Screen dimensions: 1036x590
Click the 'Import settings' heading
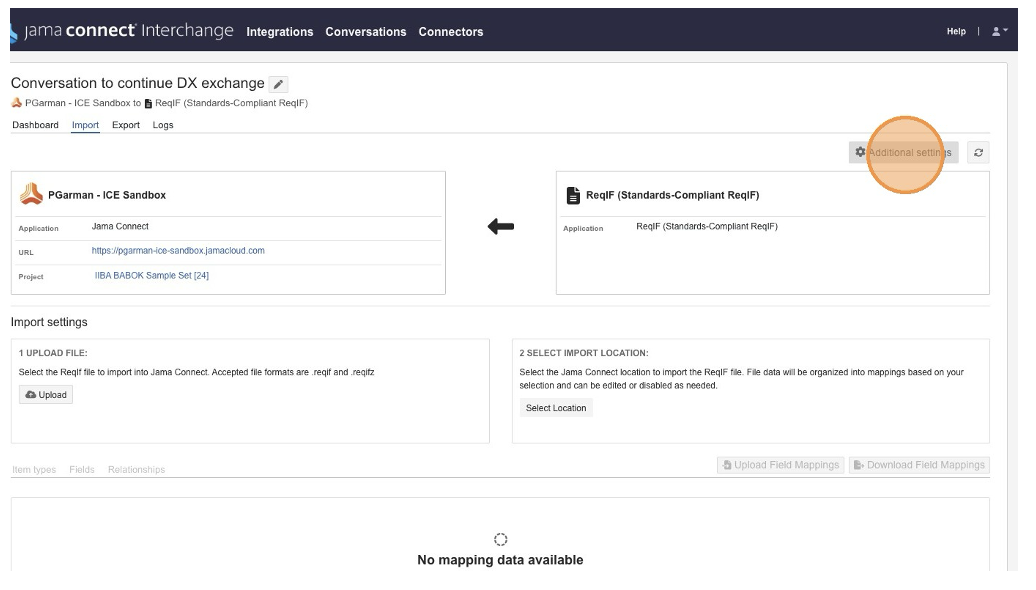(x=49, y=322)
